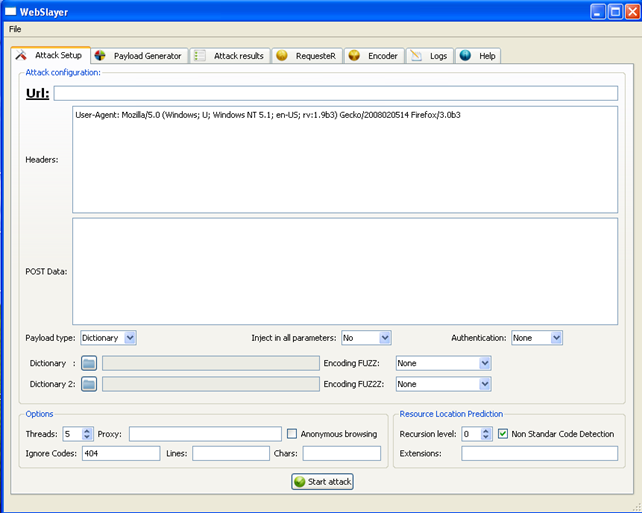Open the Authentication dropdown
This screenshot has height=513, width=642.
537,338
